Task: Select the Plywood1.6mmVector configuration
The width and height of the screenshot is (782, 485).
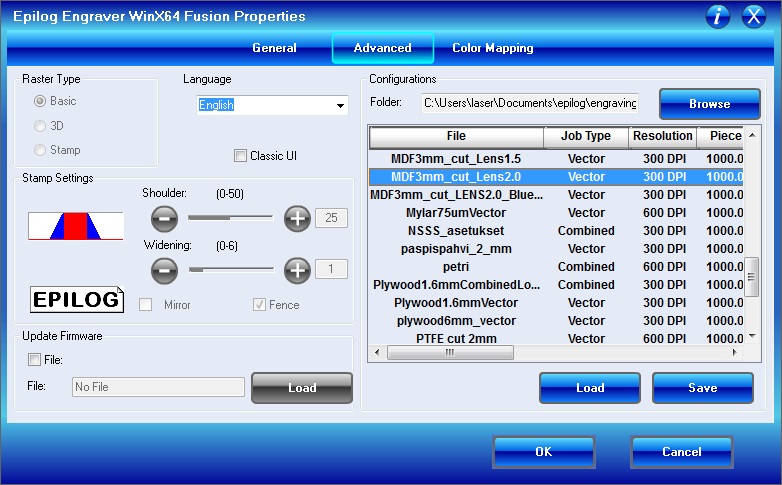Action: (556, 302)
